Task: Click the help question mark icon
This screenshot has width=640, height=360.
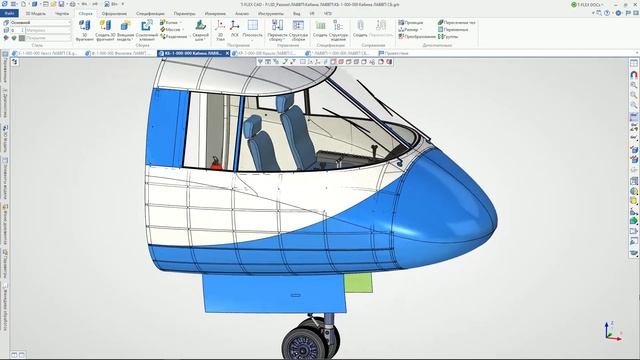Action: click(x=607, y=13)
